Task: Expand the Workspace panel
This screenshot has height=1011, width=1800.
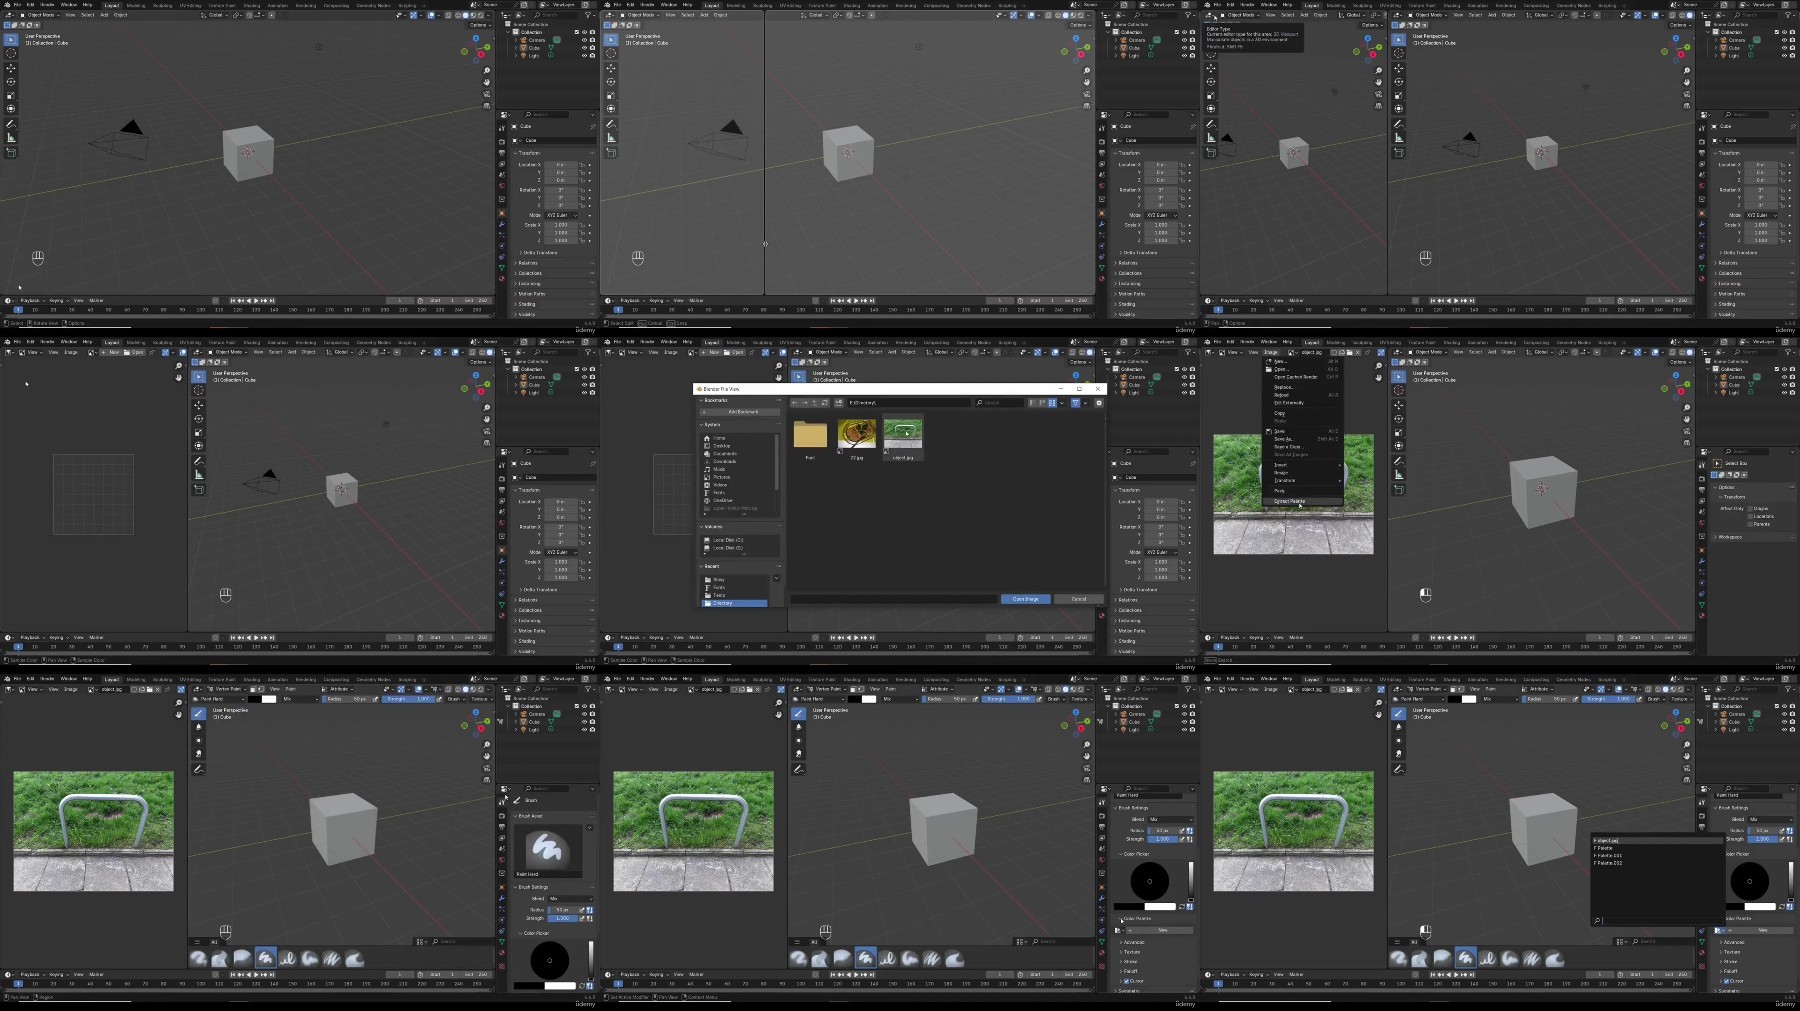Action: 1730,537
